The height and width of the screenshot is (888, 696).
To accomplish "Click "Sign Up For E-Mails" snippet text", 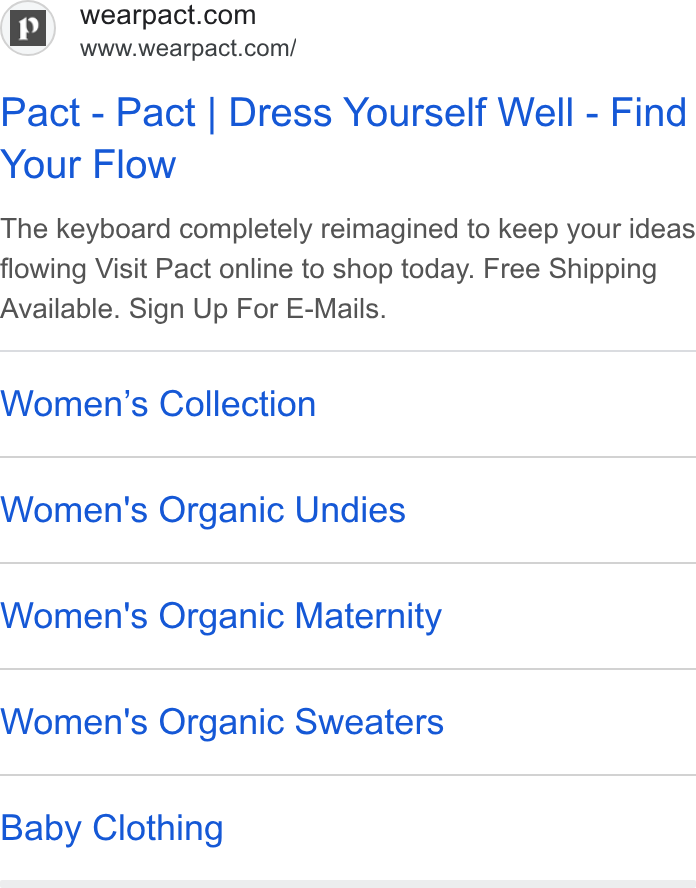I will (257, 309).
